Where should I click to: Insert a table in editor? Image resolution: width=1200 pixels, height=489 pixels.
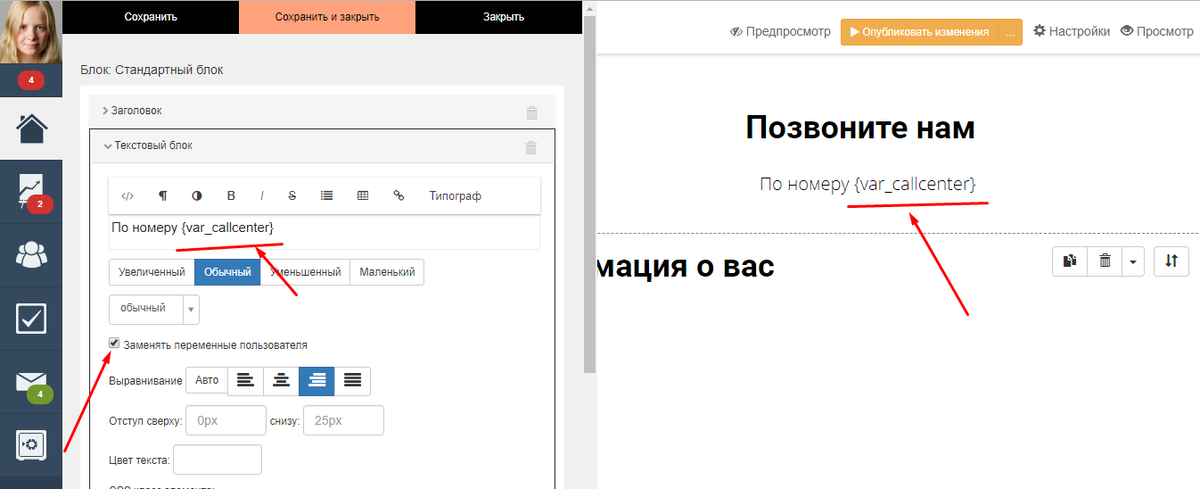pos(362,196)
